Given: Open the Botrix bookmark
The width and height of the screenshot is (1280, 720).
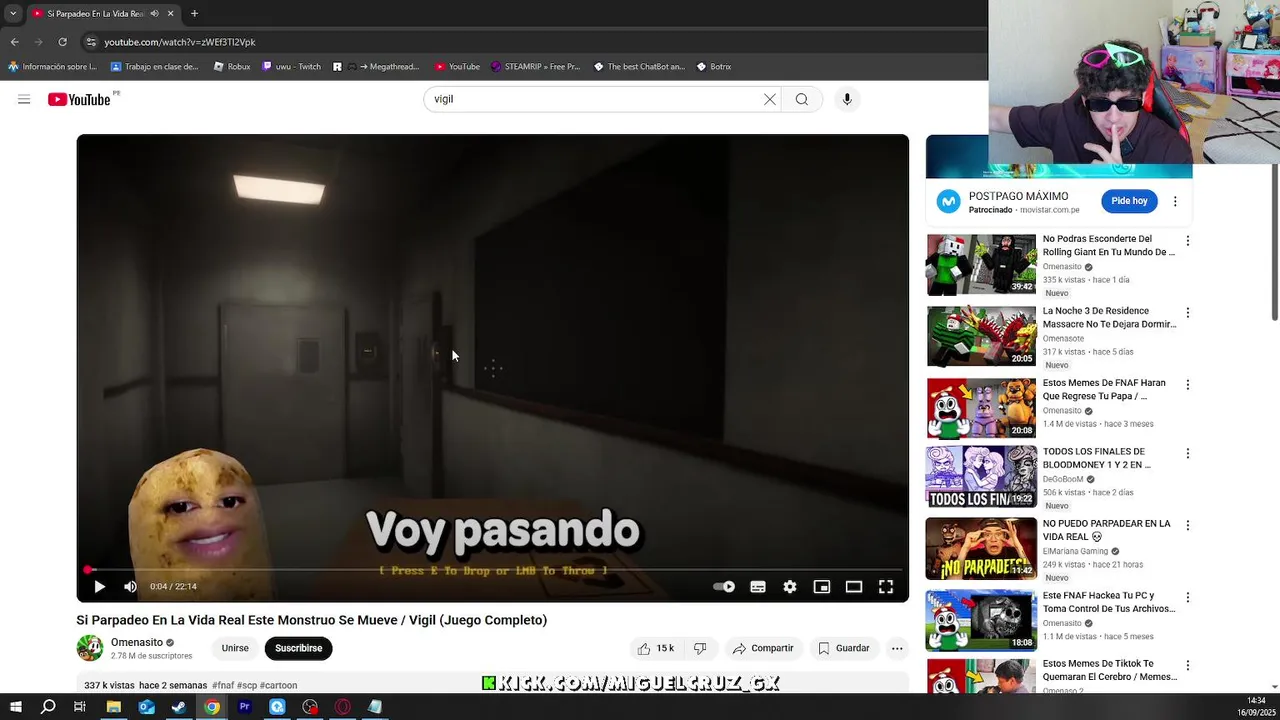Looking at the screenshot, I should click(x=714, y=67).
